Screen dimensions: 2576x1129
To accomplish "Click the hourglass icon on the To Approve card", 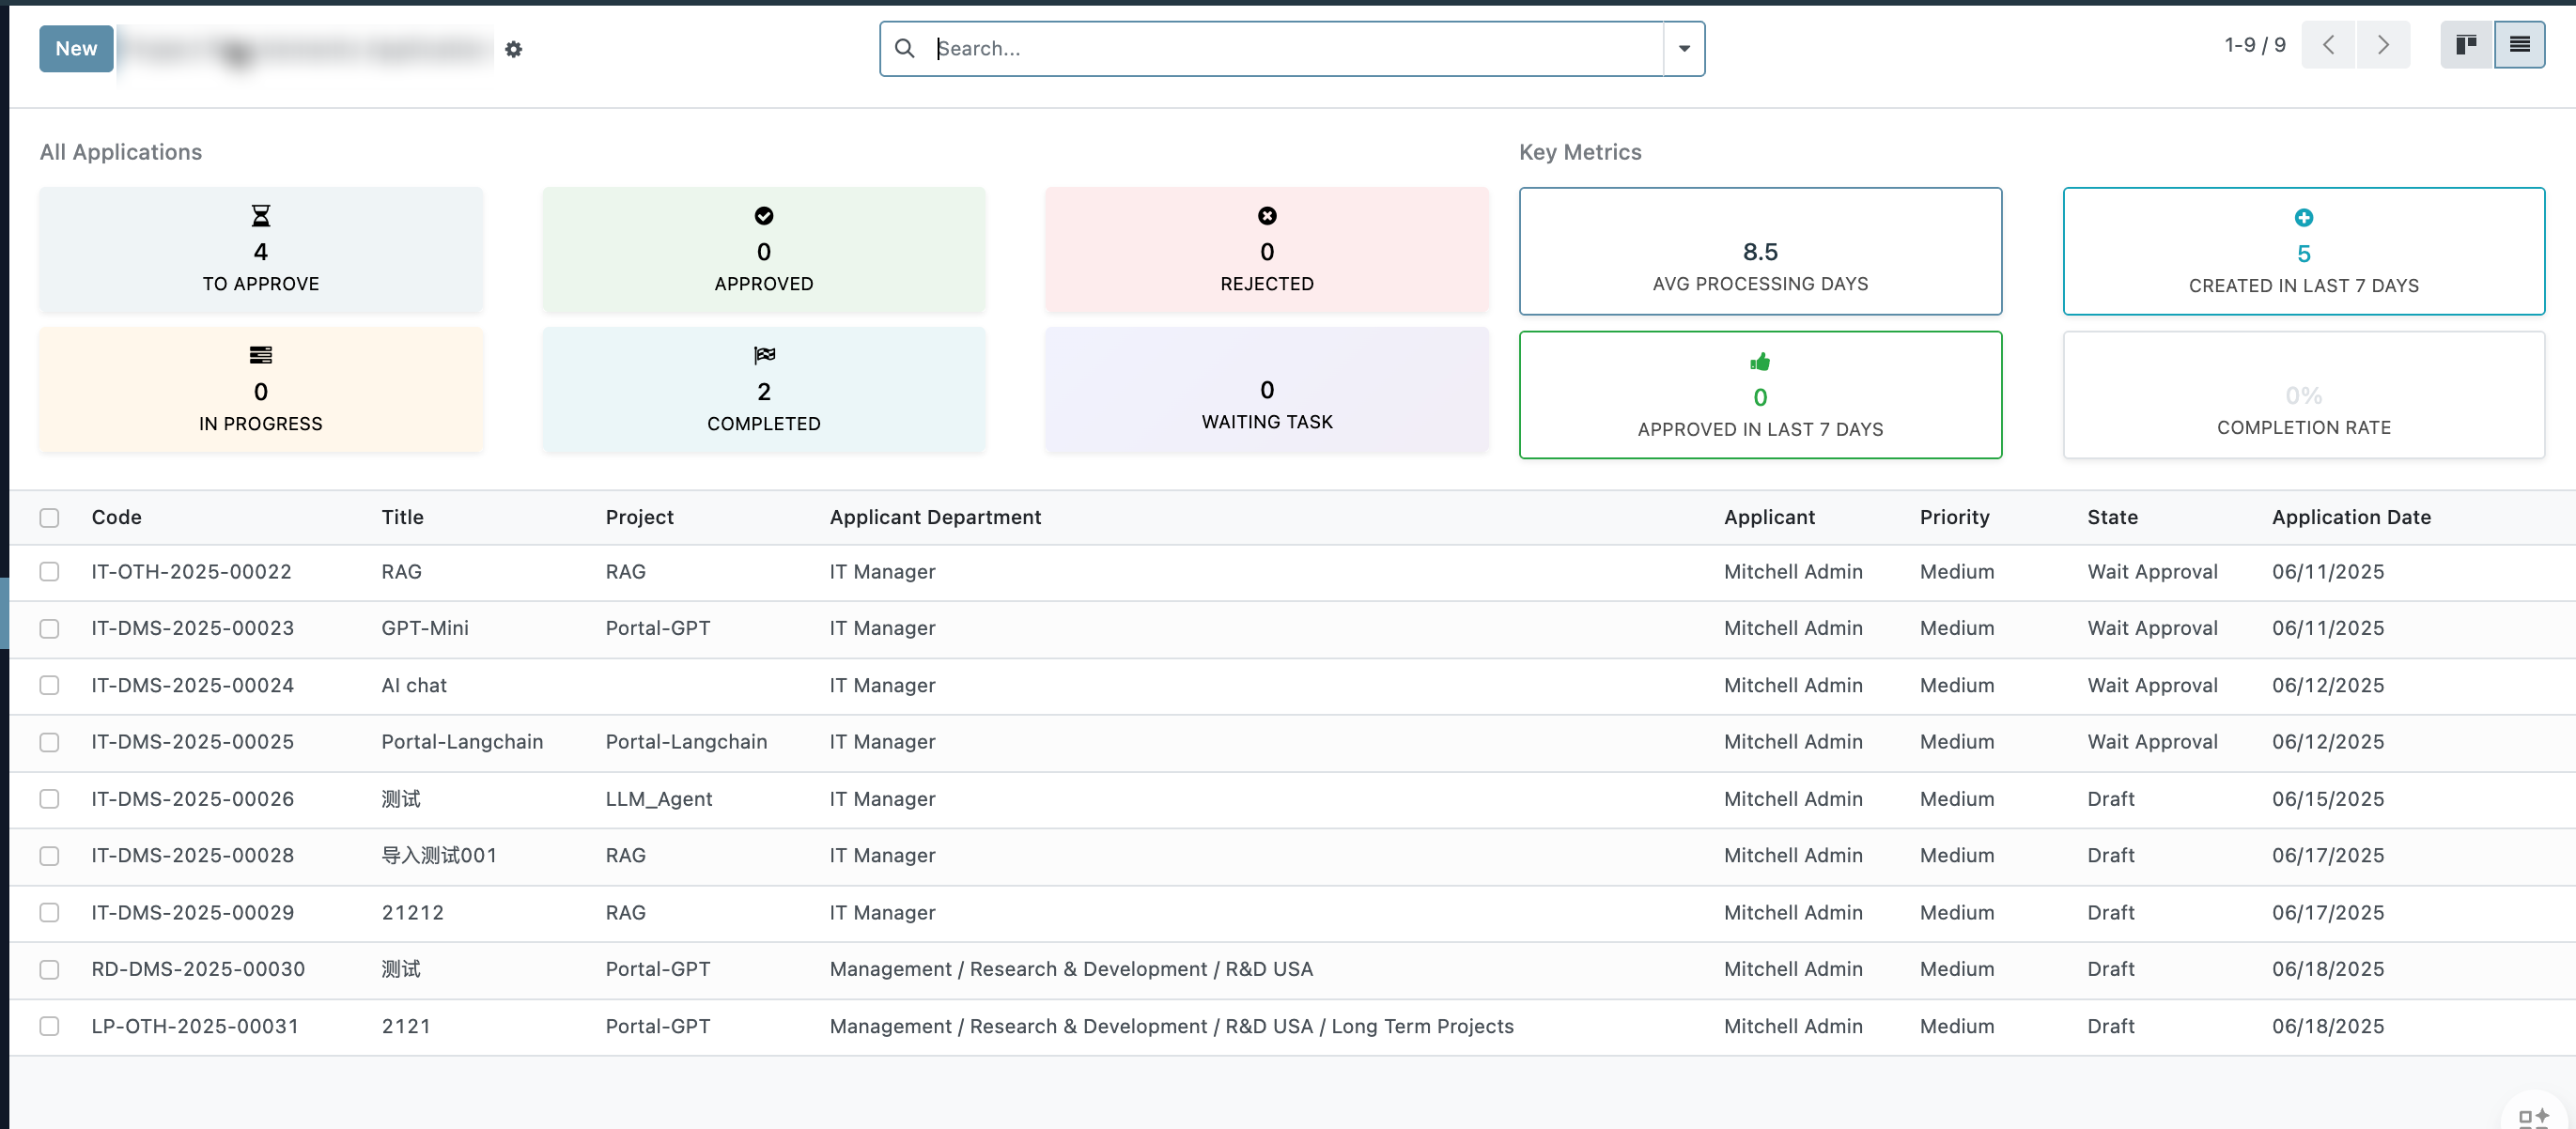I will [x=260, y=214].
